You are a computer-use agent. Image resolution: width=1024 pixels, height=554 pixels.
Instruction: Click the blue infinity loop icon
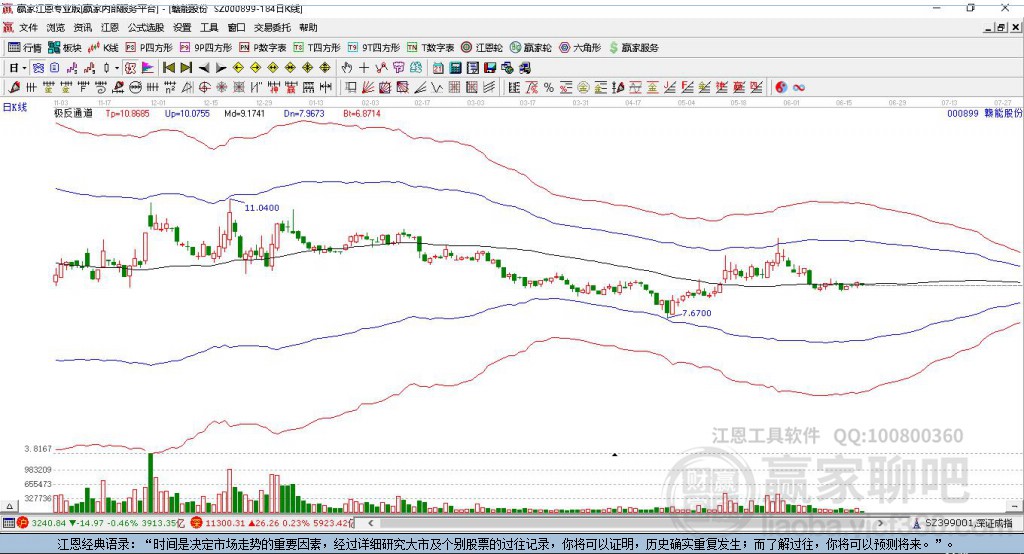click(798, 88)
